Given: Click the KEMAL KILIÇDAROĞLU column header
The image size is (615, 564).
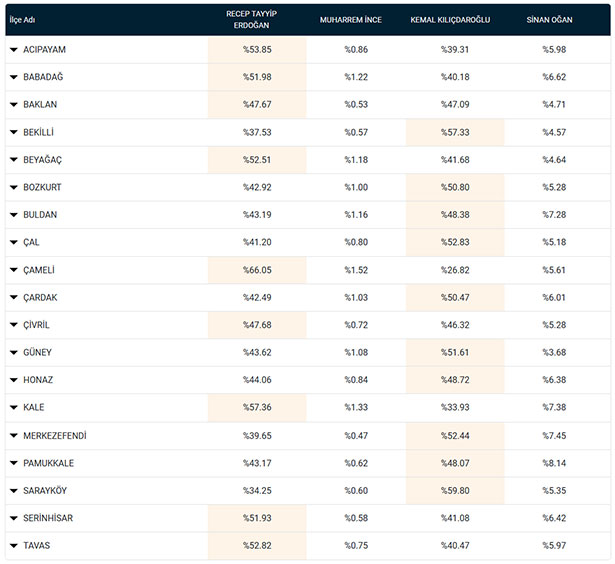Looking at the screenshot, I should (x=450, y=20).
